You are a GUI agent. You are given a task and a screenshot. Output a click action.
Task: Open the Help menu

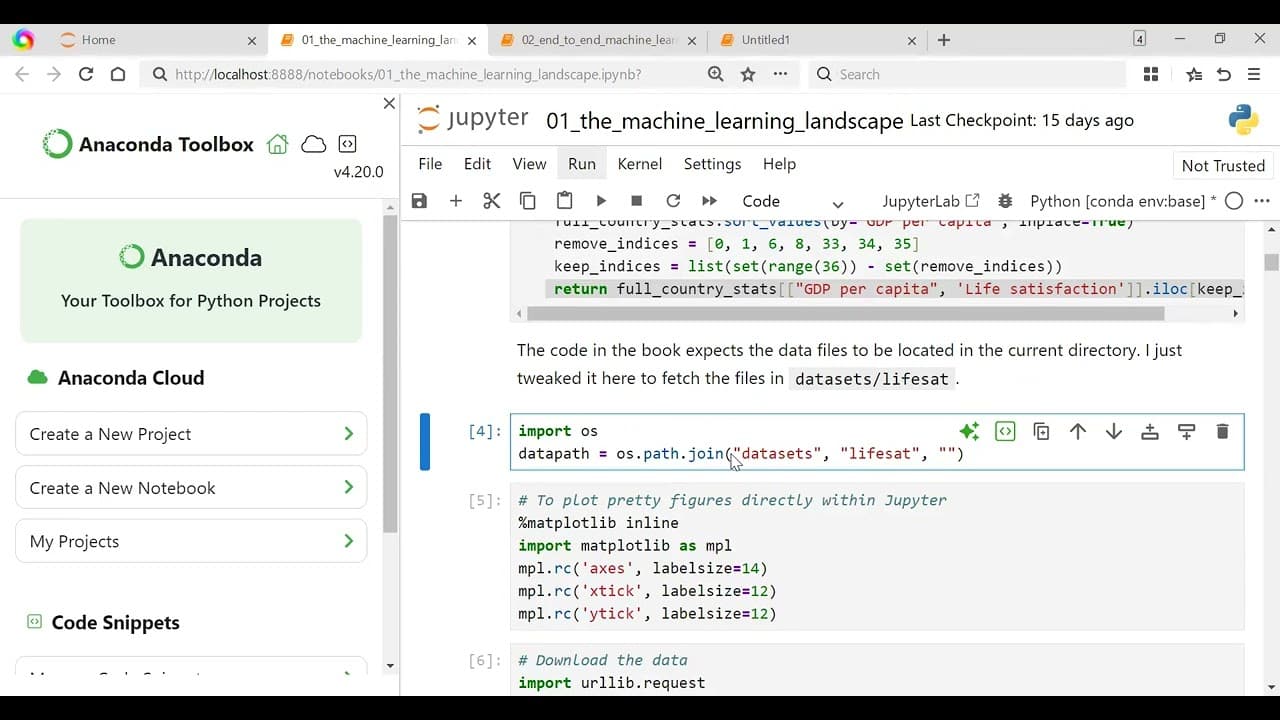tap(779, 164)
